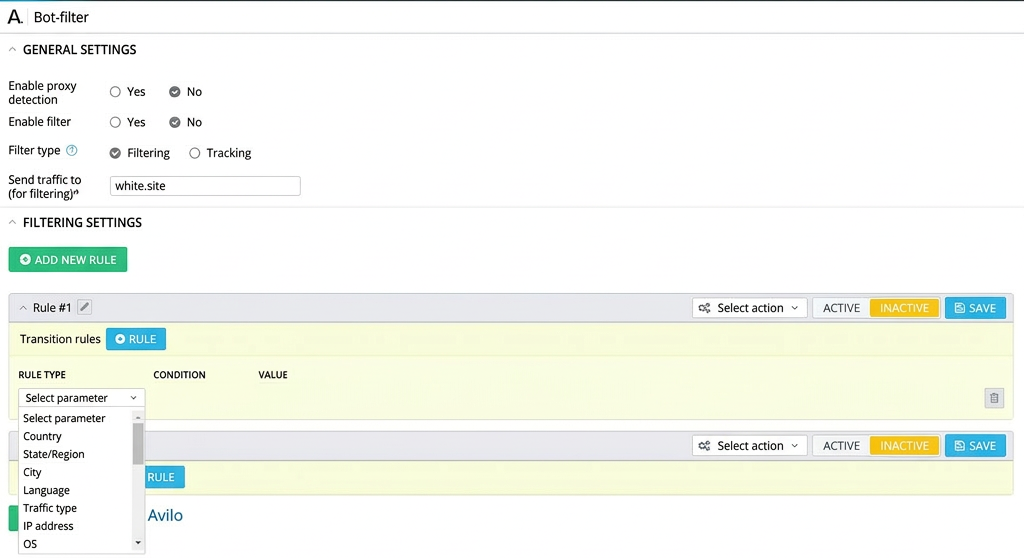Choose Traffic type from parameter list
This screenshot has height=558, width=1024.
pyautogui.click(x=50, y=508)
